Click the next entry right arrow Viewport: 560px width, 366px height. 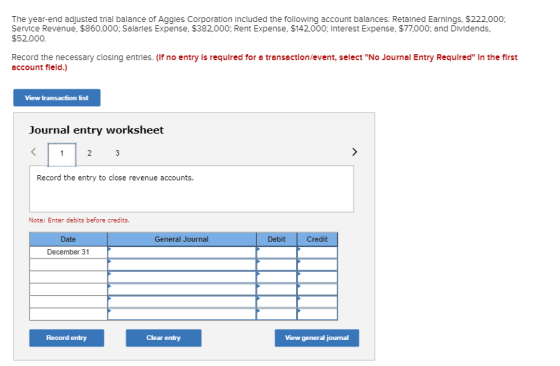pyautogui.click(x=354, y=152)
